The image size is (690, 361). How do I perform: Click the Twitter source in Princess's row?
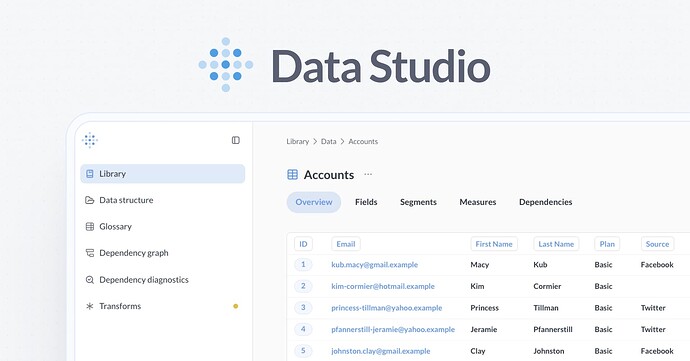click(653, 308)
